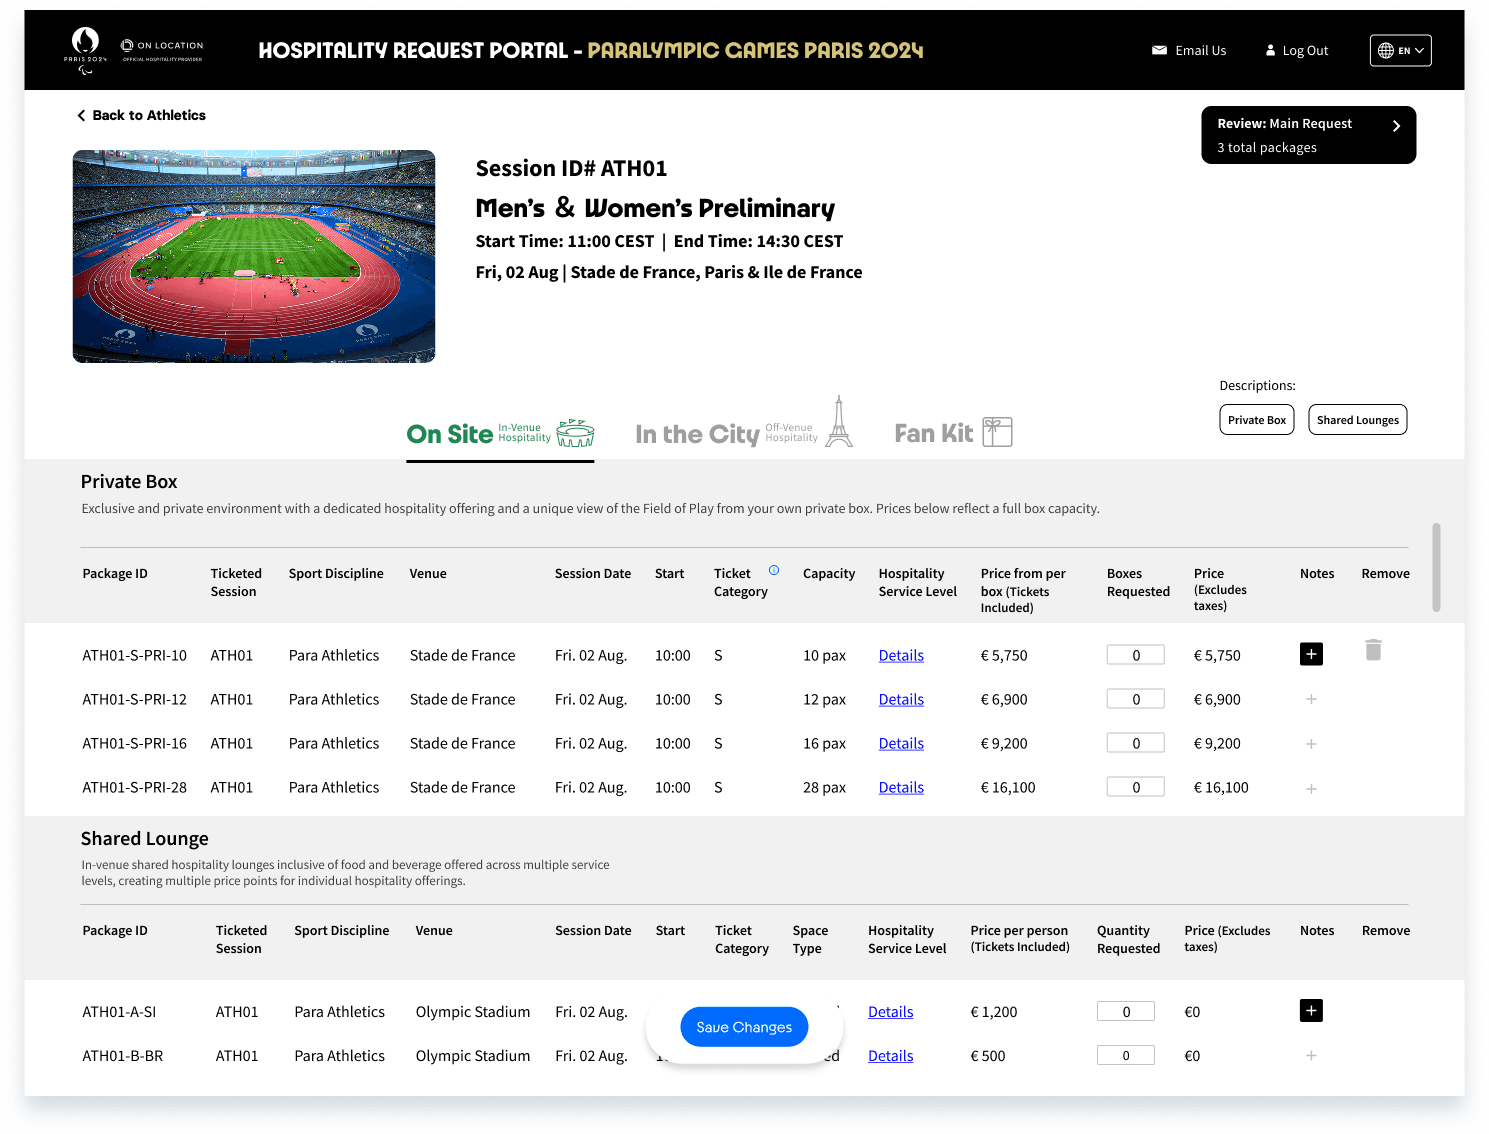The height and width of the screenshot is (1134, 1489).
Task: Remove ATH01-S-PRI-10 with trash icon
Action: [1374, 650]
